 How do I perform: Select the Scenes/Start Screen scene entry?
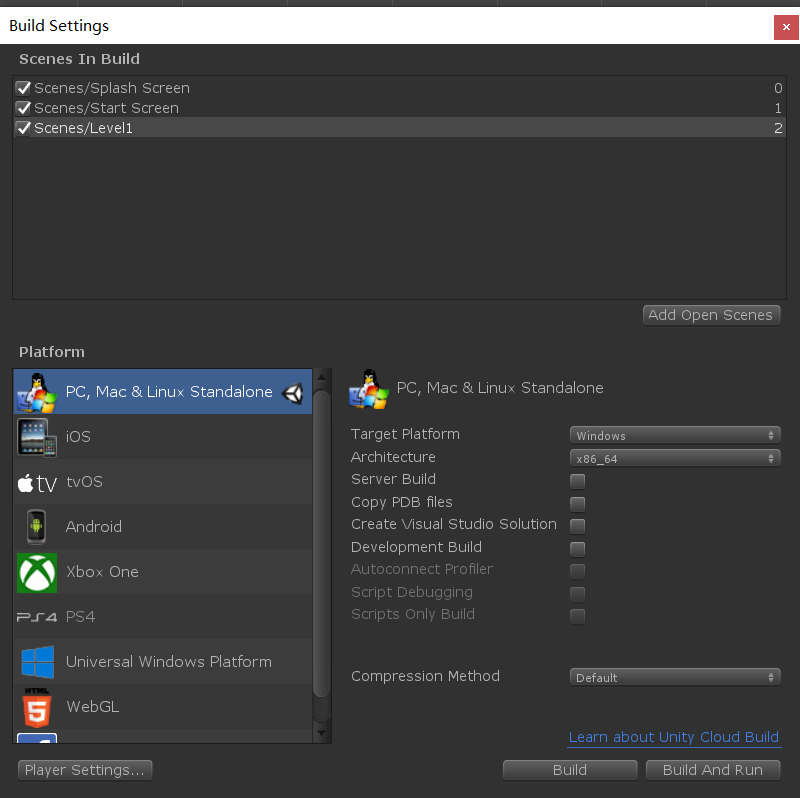point(399,108)
